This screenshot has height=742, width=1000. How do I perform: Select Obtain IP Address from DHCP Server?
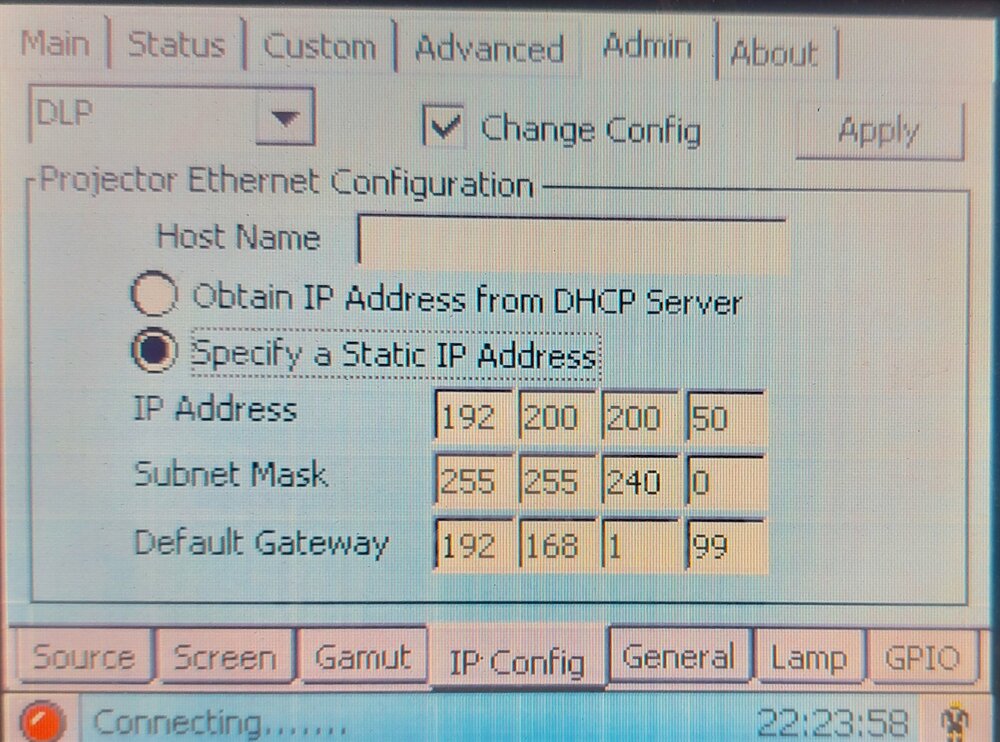[154, 294]
